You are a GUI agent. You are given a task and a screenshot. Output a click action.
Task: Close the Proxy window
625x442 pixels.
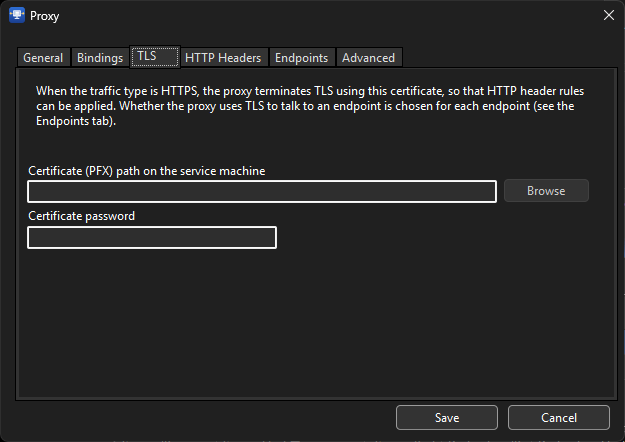click(609, 15)
